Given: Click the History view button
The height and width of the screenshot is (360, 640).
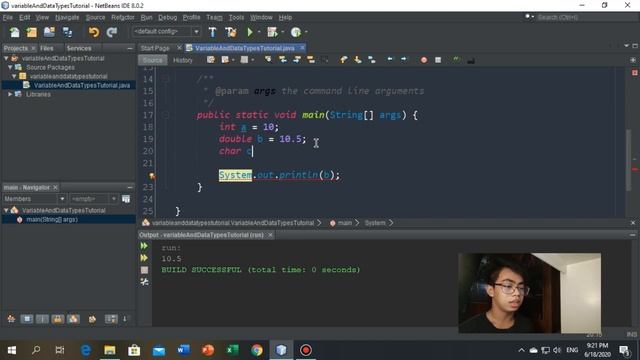Looking at the screenshot, I should 183,60.
